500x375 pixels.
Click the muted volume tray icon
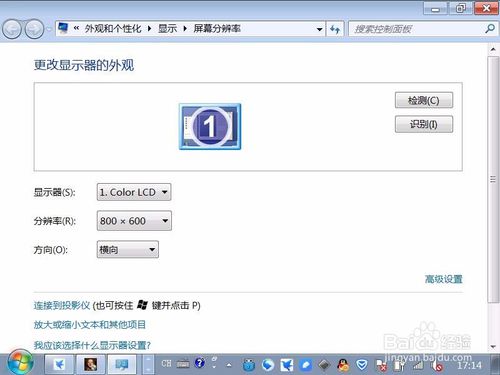coord(436,365)
